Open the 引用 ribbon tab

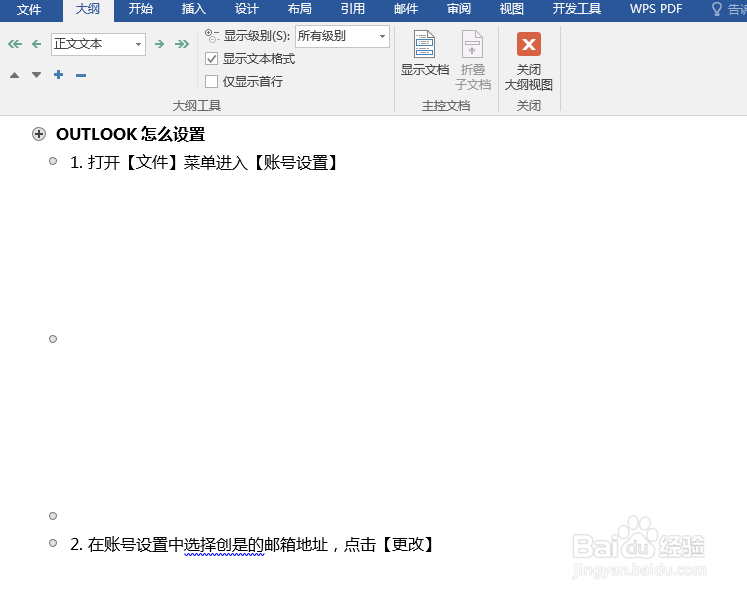tap(353, 9)
